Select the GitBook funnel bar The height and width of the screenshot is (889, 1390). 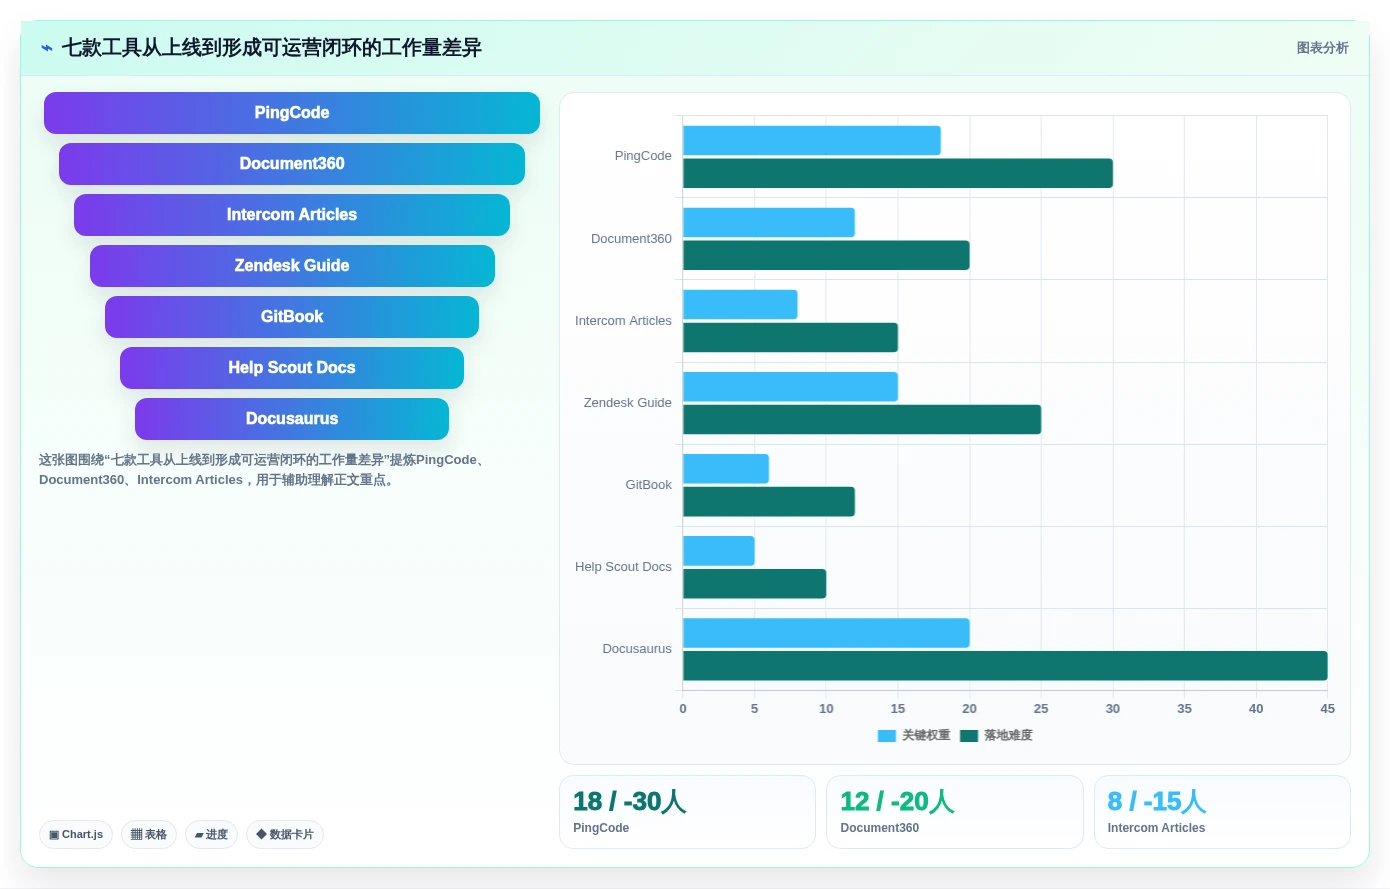point(292,317)
